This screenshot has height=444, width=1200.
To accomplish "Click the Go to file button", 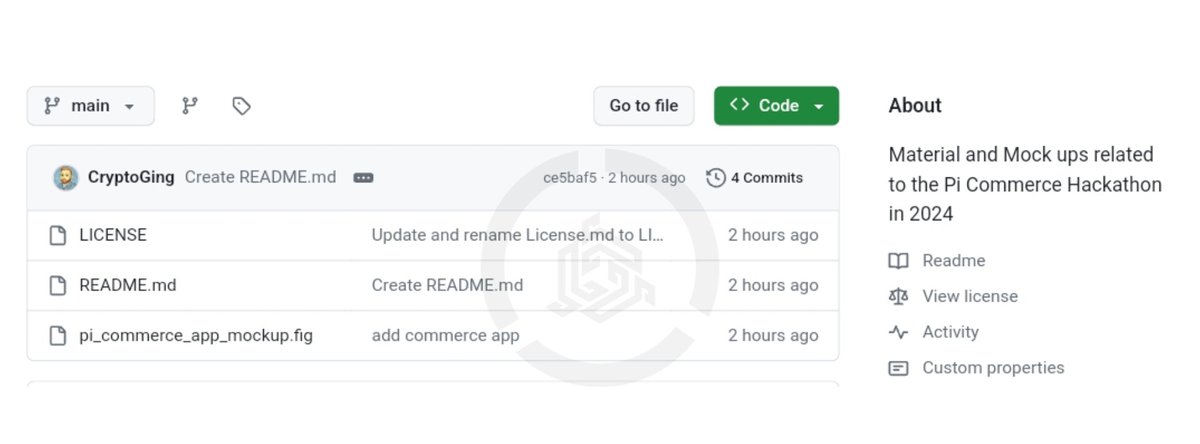I will coord(644,106).
